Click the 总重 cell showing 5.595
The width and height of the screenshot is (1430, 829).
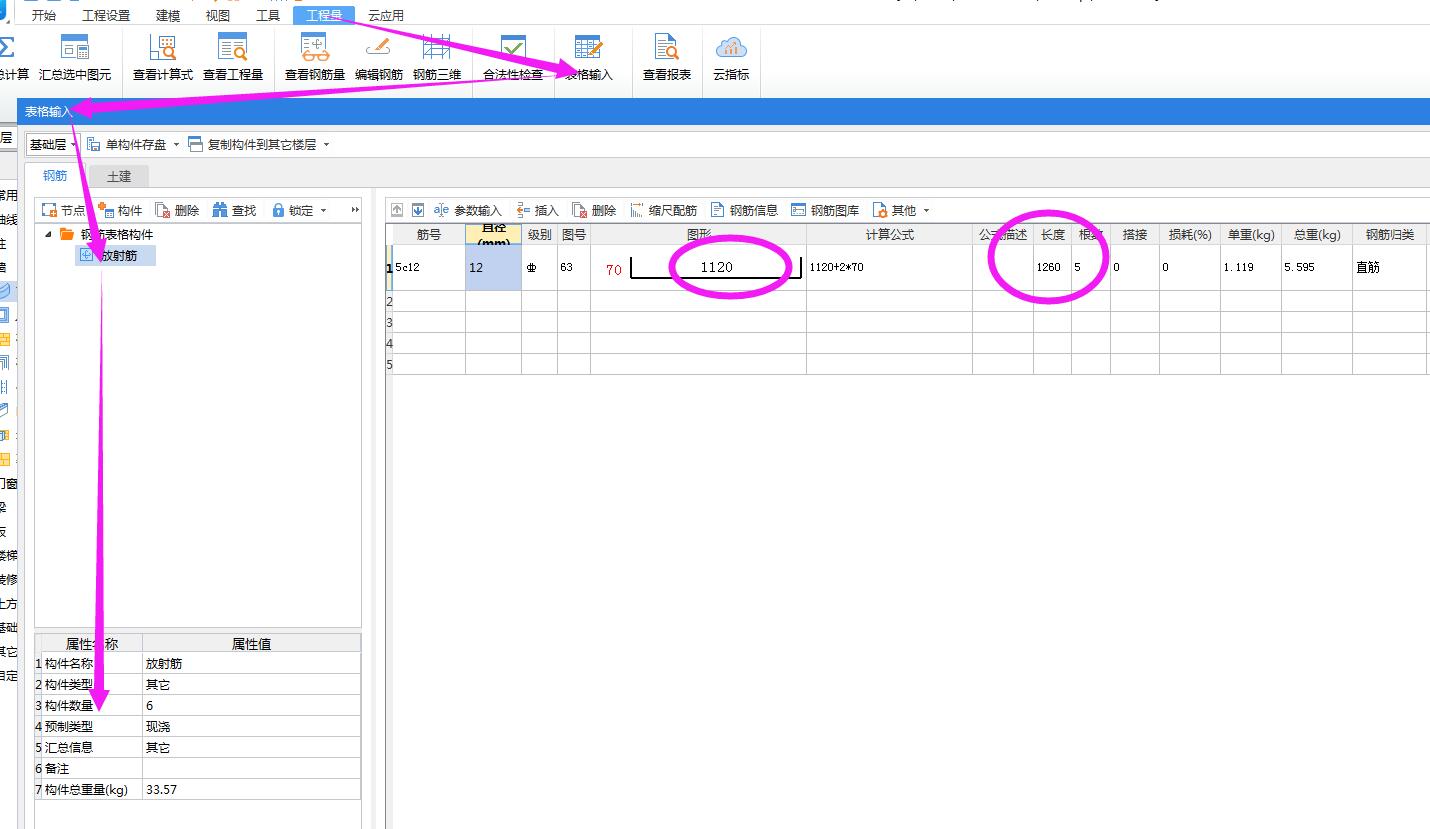(1317, 267)
